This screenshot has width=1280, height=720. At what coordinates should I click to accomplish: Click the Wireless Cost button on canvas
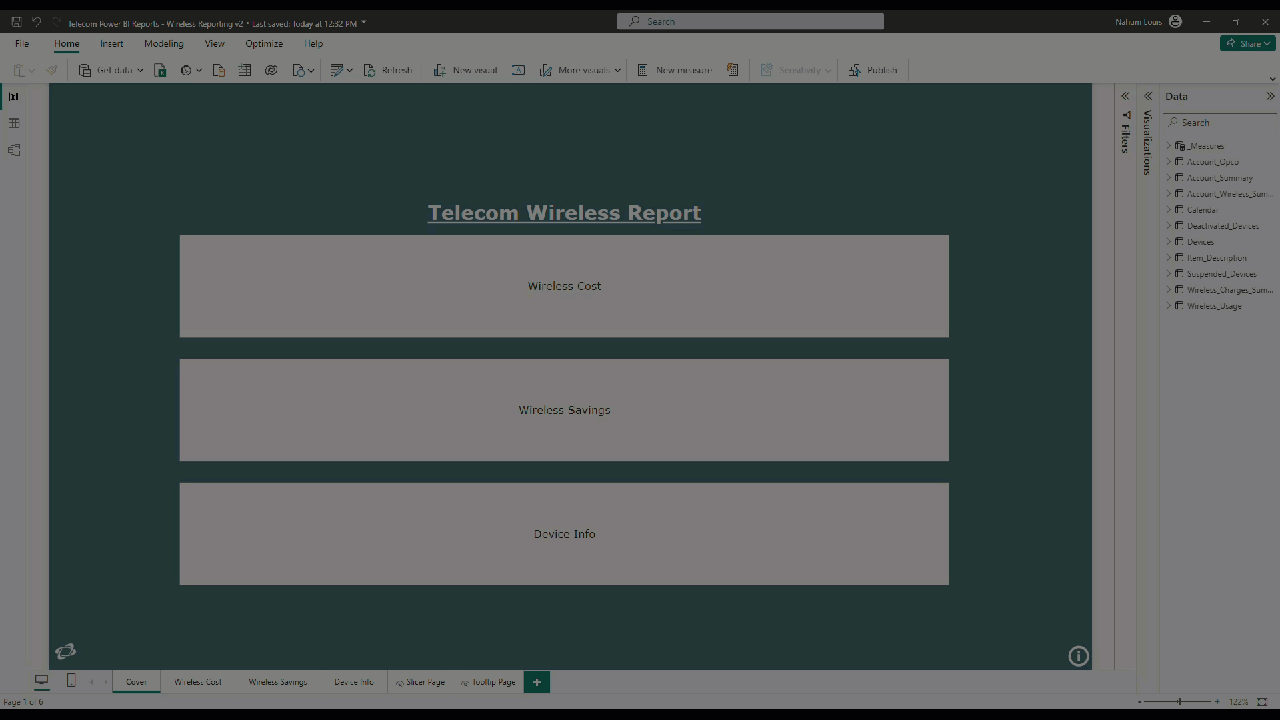[x=564, y=286]
